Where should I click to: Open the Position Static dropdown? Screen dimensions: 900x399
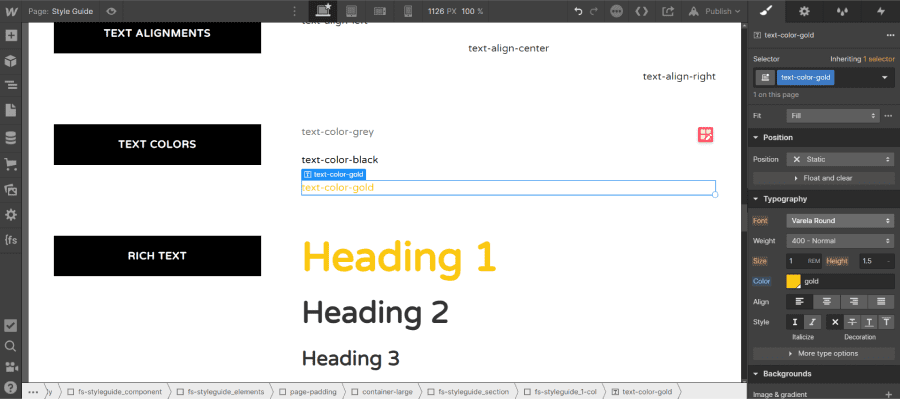(x=840, y=159)
